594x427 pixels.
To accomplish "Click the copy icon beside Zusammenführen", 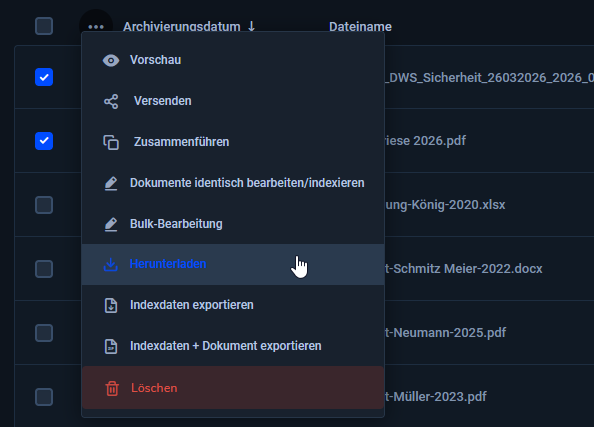I will coord(111,142).
